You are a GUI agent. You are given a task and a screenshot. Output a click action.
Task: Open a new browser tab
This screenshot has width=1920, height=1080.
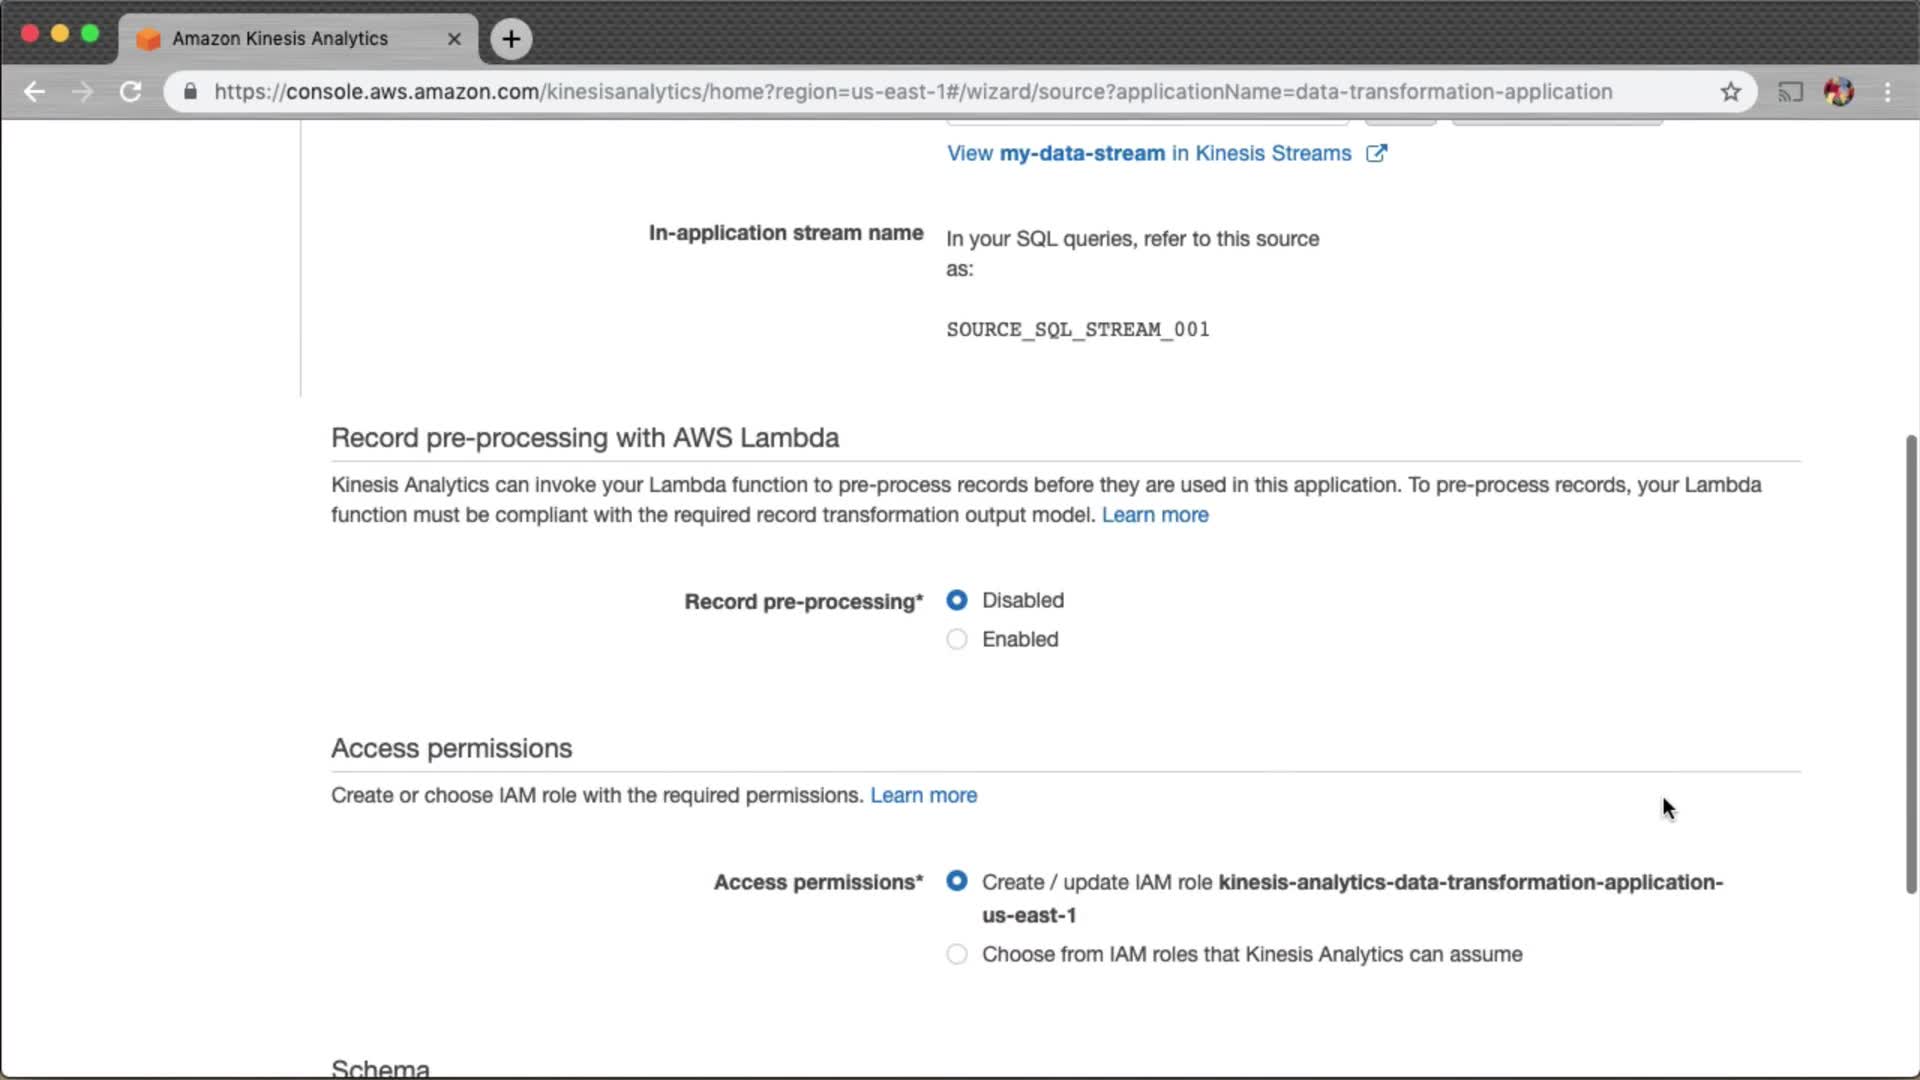tap(511, 39)
